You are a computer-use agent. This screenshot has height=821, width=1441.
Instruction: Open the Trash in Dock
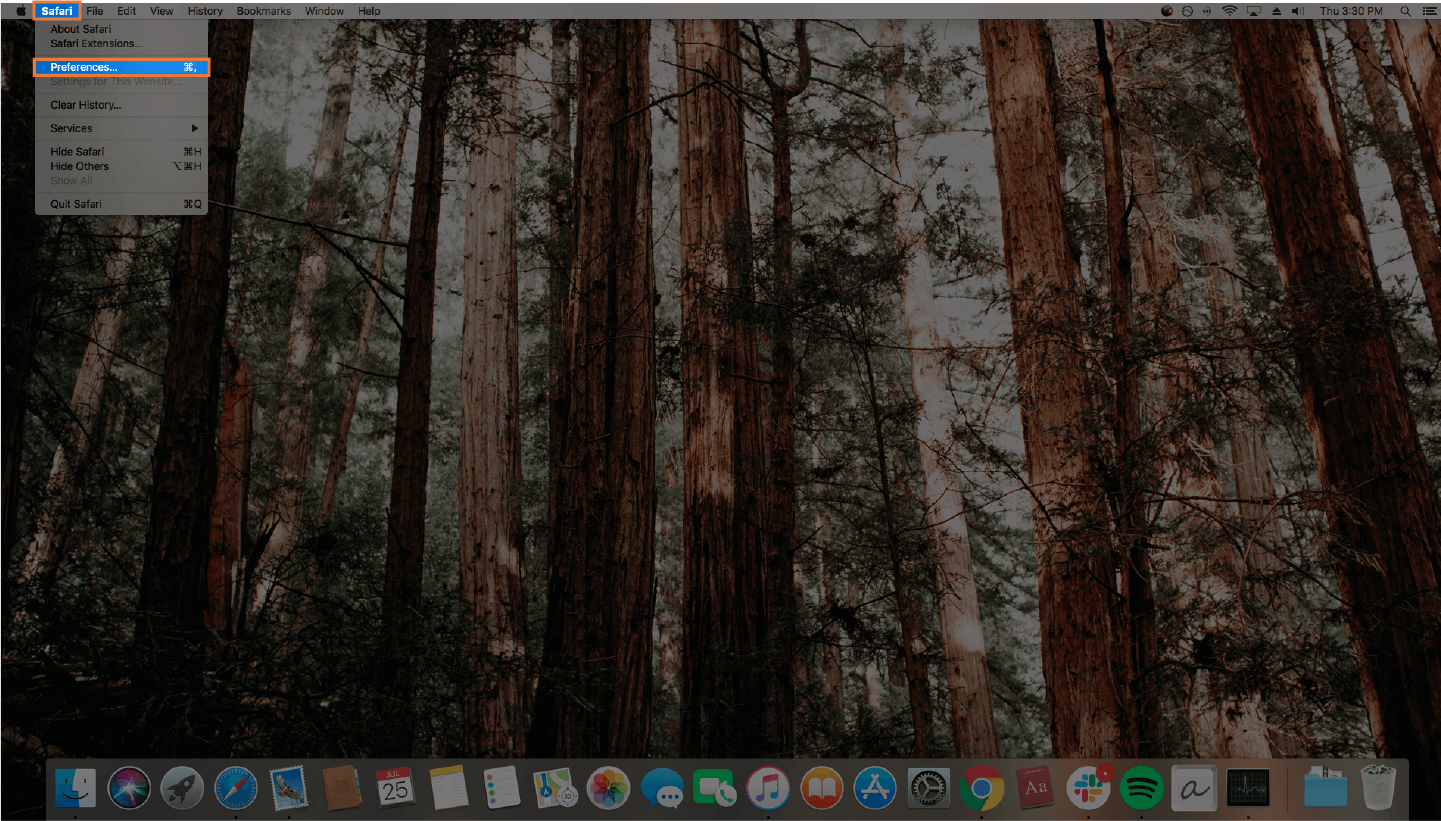(x=1379, y=789)
